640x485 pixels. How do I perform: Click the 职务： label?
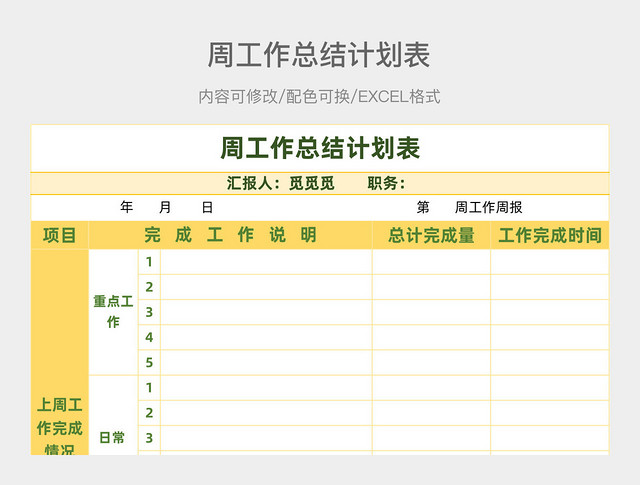(x=386, y=183)
